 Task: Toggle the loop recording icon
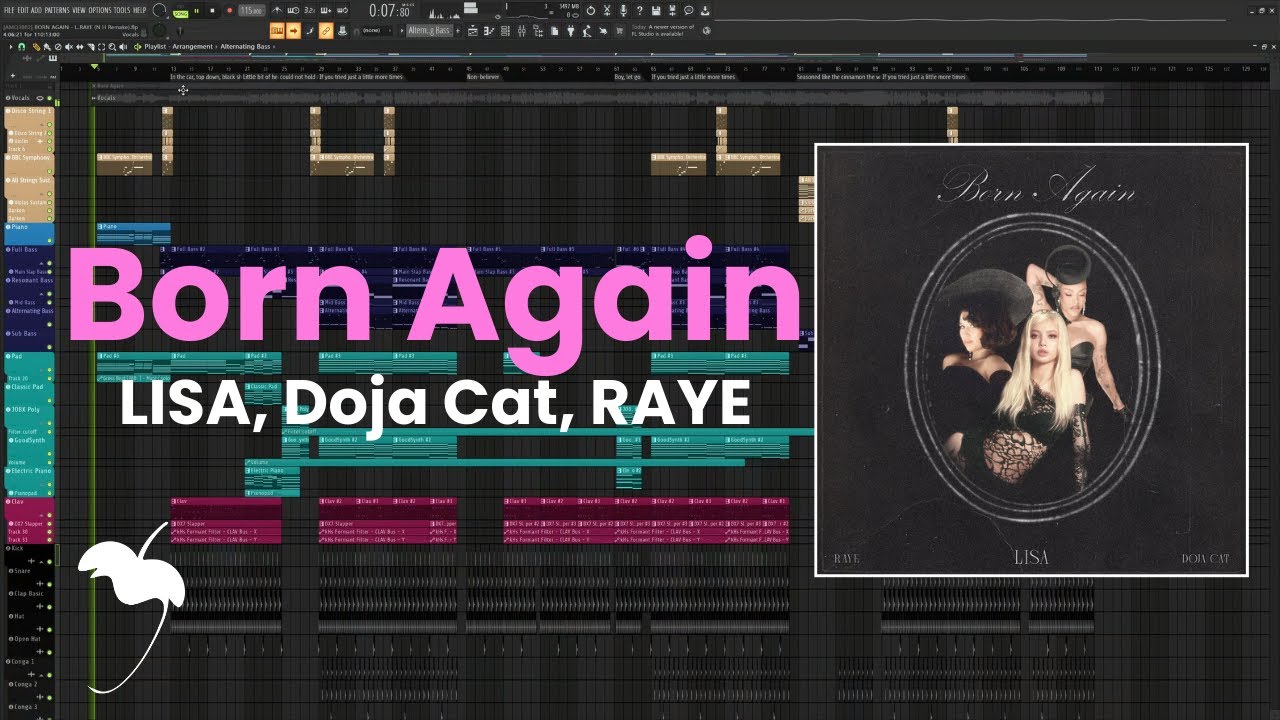tap(342, 10)
